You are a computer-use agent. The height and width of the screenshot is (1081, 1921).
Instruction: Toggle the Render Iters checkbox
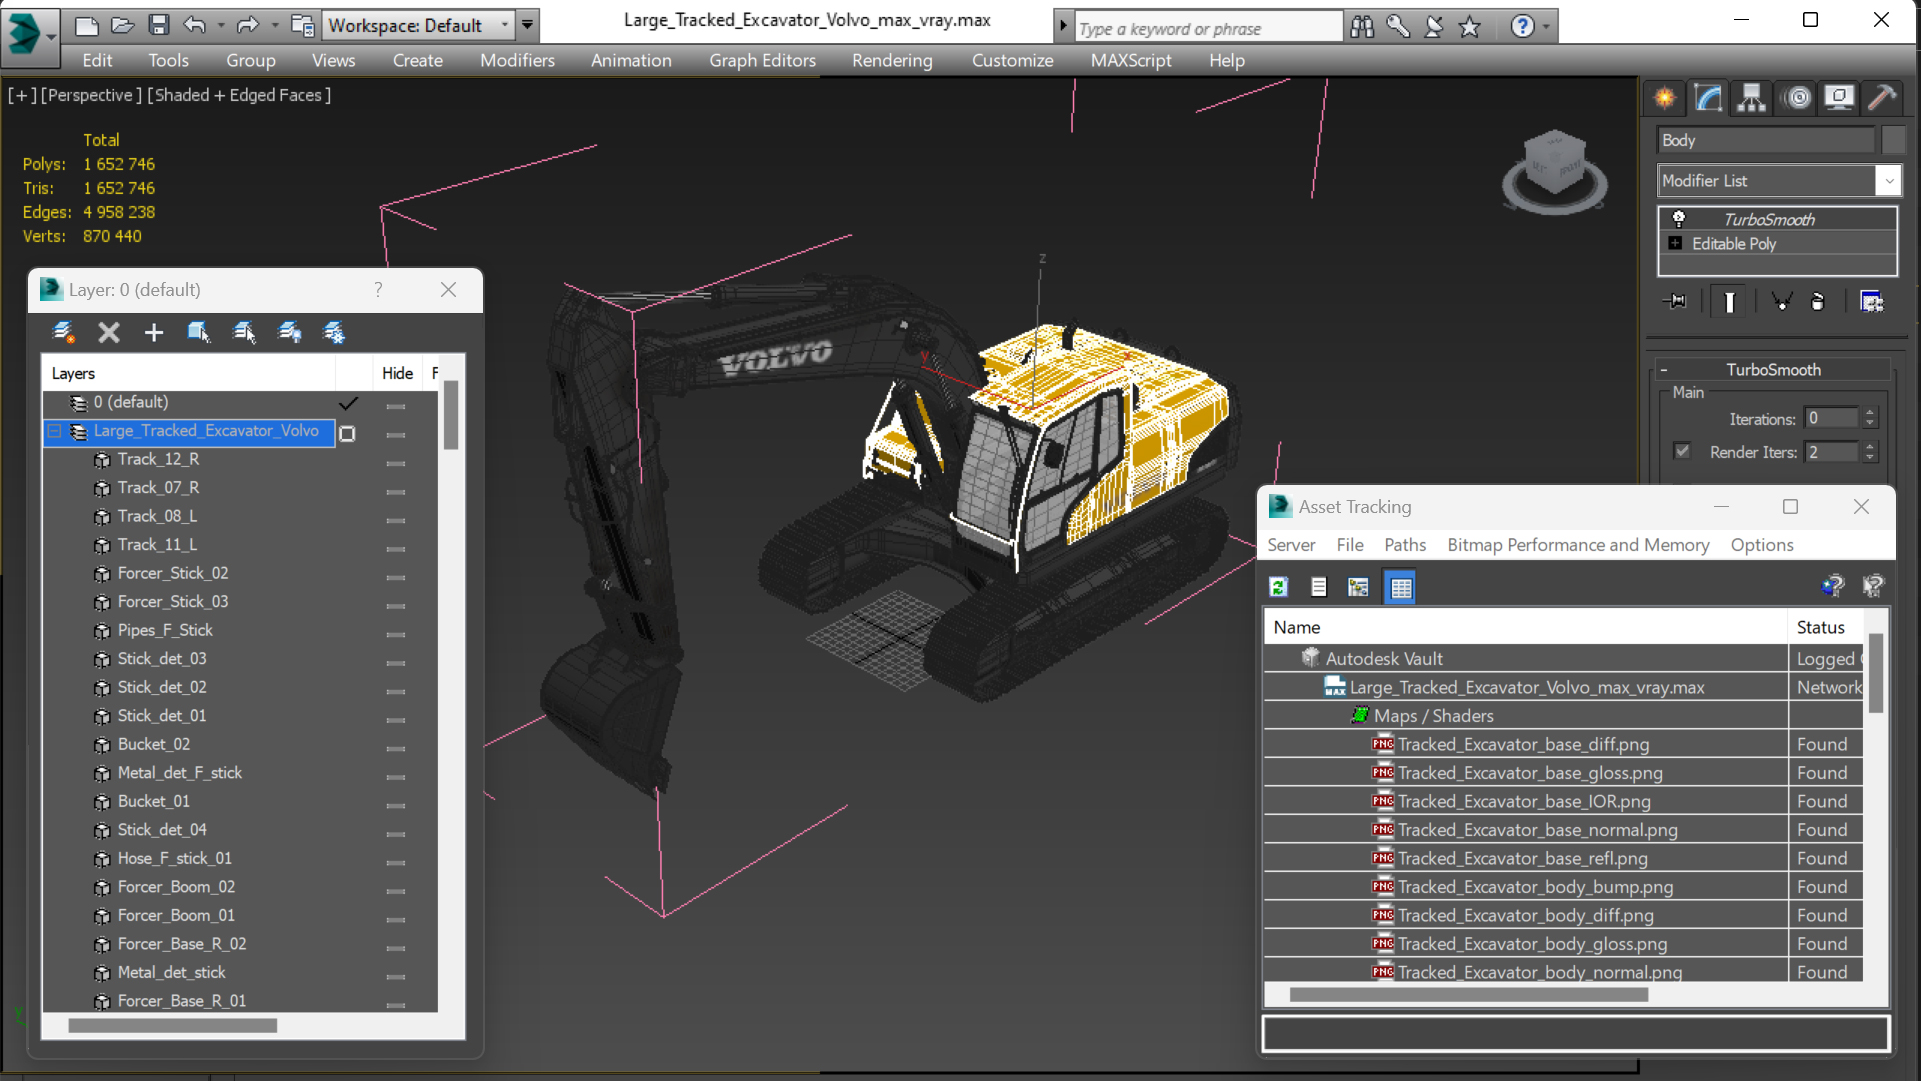(x=1682, y=451)
